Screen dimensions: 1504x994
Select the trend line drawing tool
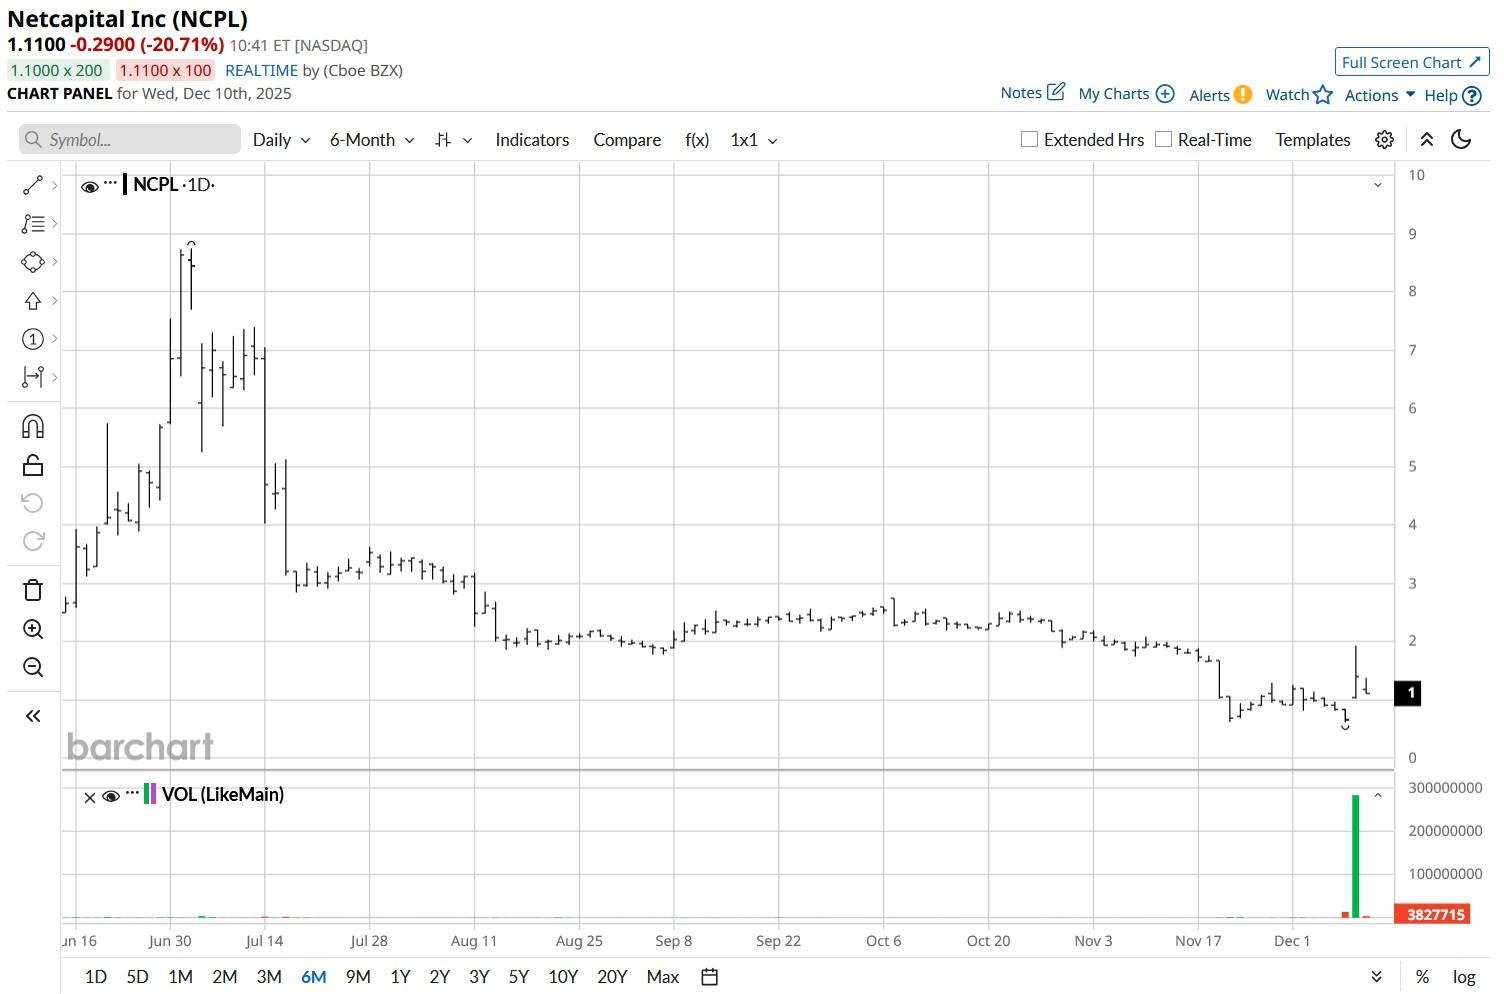pyautogui.click(x=33, y=186)
